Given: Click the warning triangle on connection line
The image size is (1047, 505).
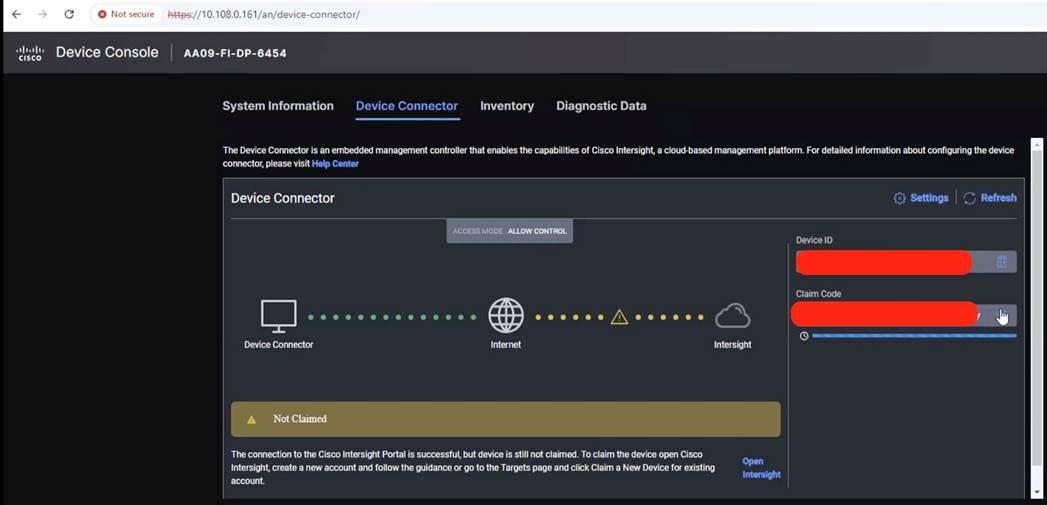Looking at the screenshot, I should (x=620, y=317).
